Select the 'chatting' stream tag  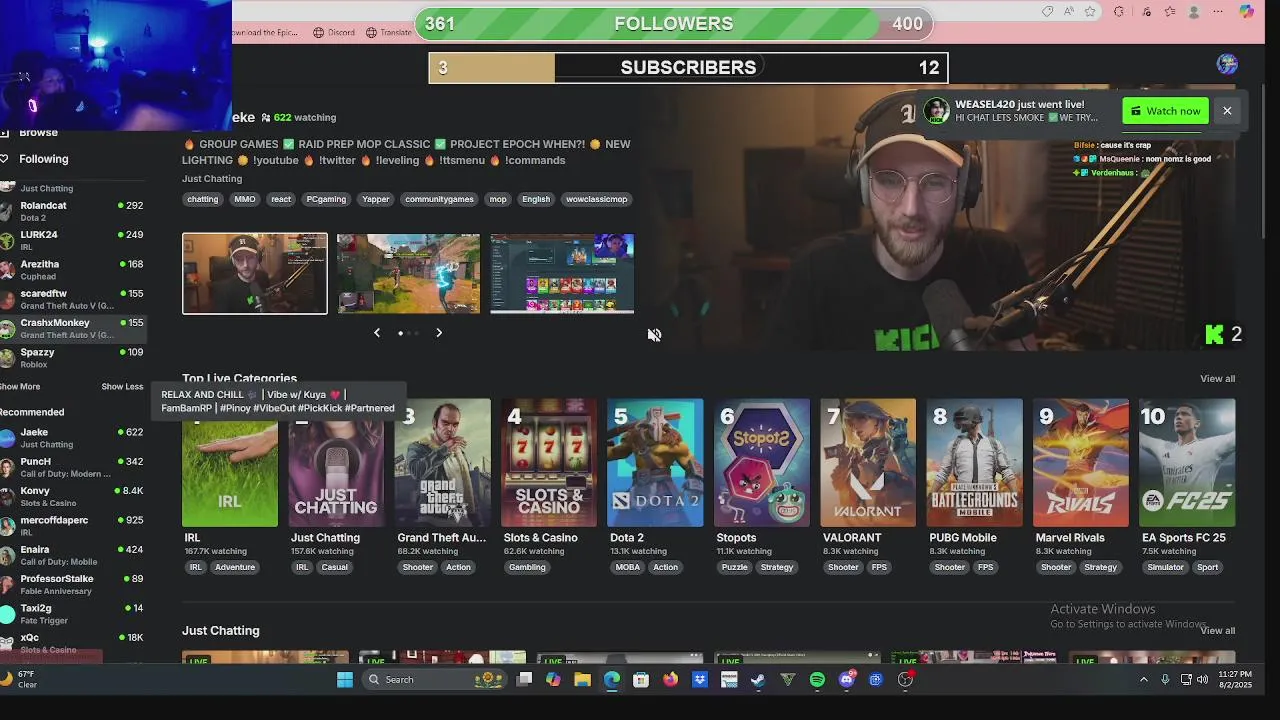click(202, 199)
